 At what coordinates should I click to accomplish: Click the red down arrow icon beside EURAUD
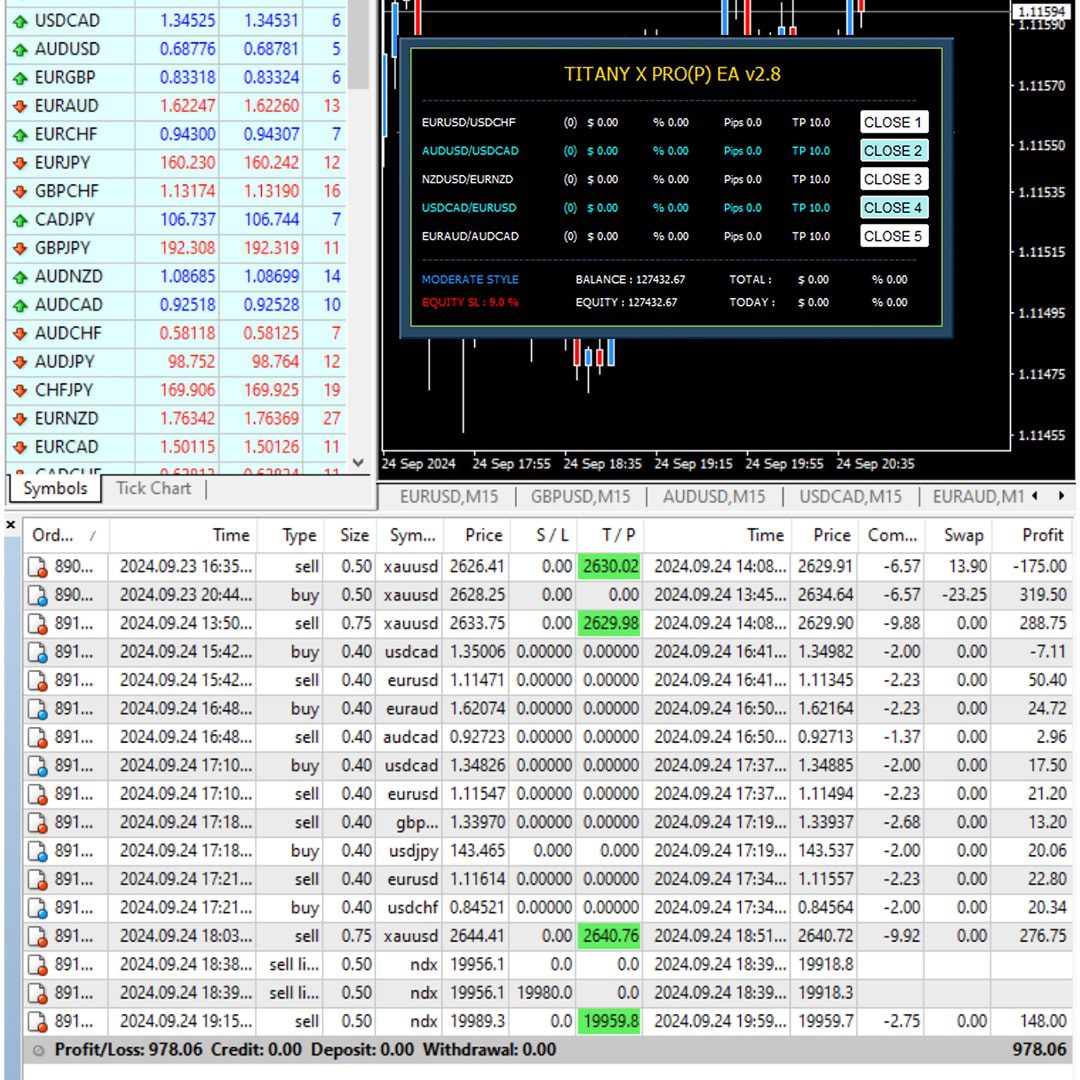tap(19, 105)
